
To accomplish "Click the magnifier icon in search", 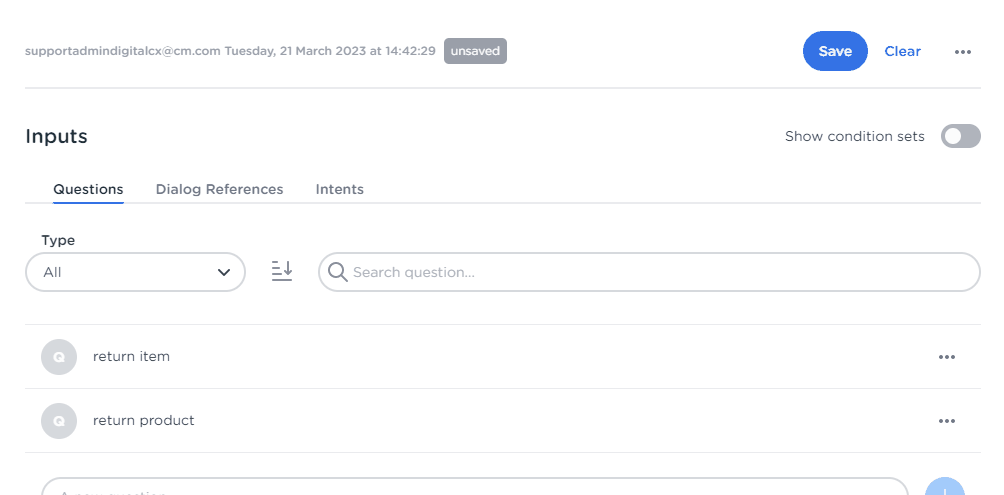I will click(338, 272).
